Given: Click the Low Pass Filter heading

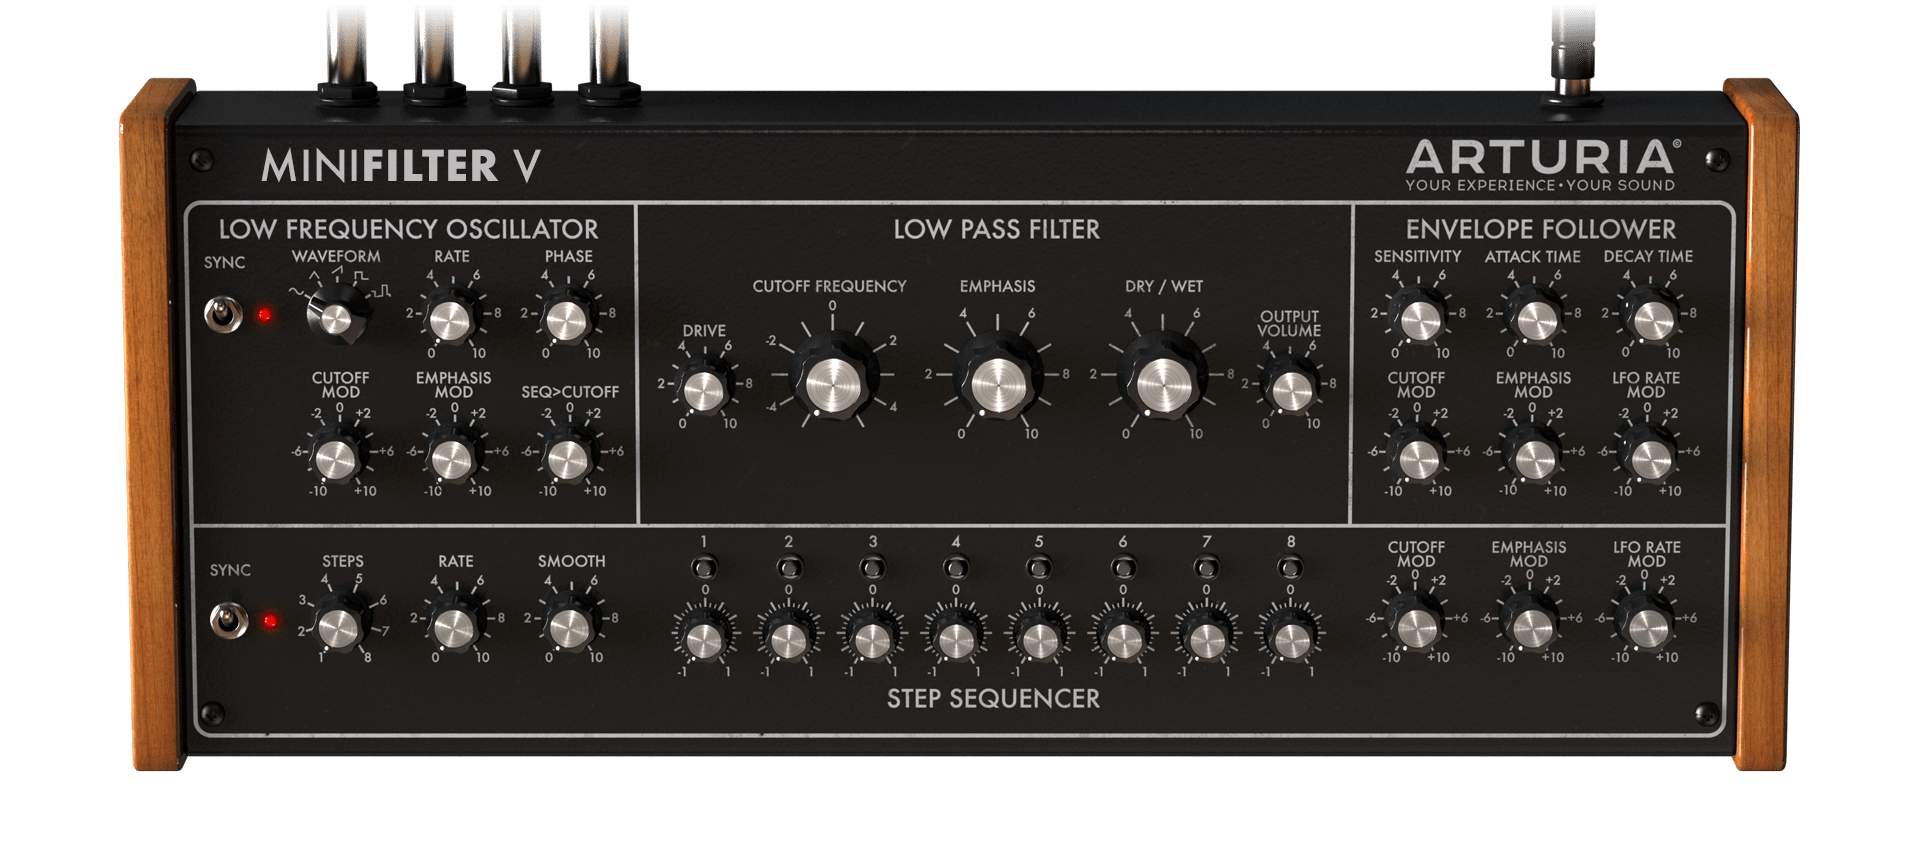Looking at the screenshot, I should click(996, 230).
